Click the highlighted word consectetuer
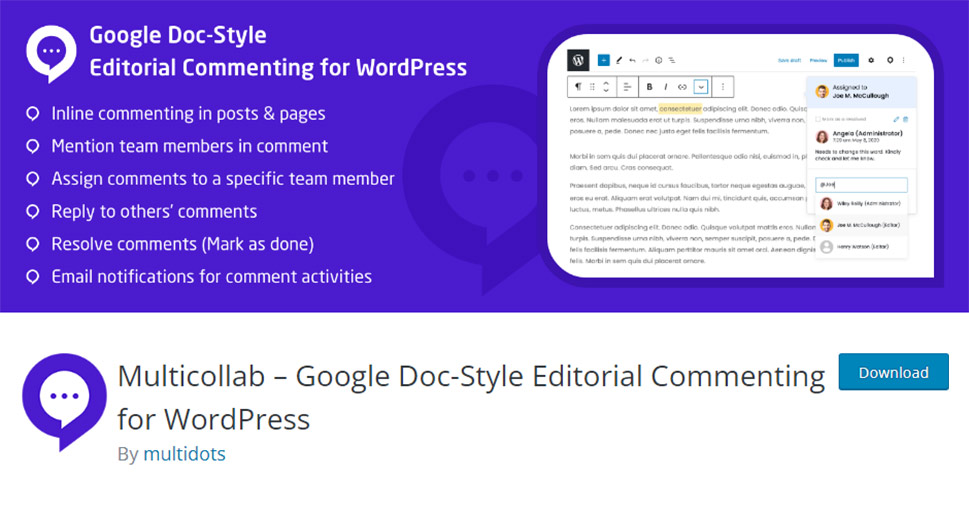 pyautogui.click(x=680, y=109)
